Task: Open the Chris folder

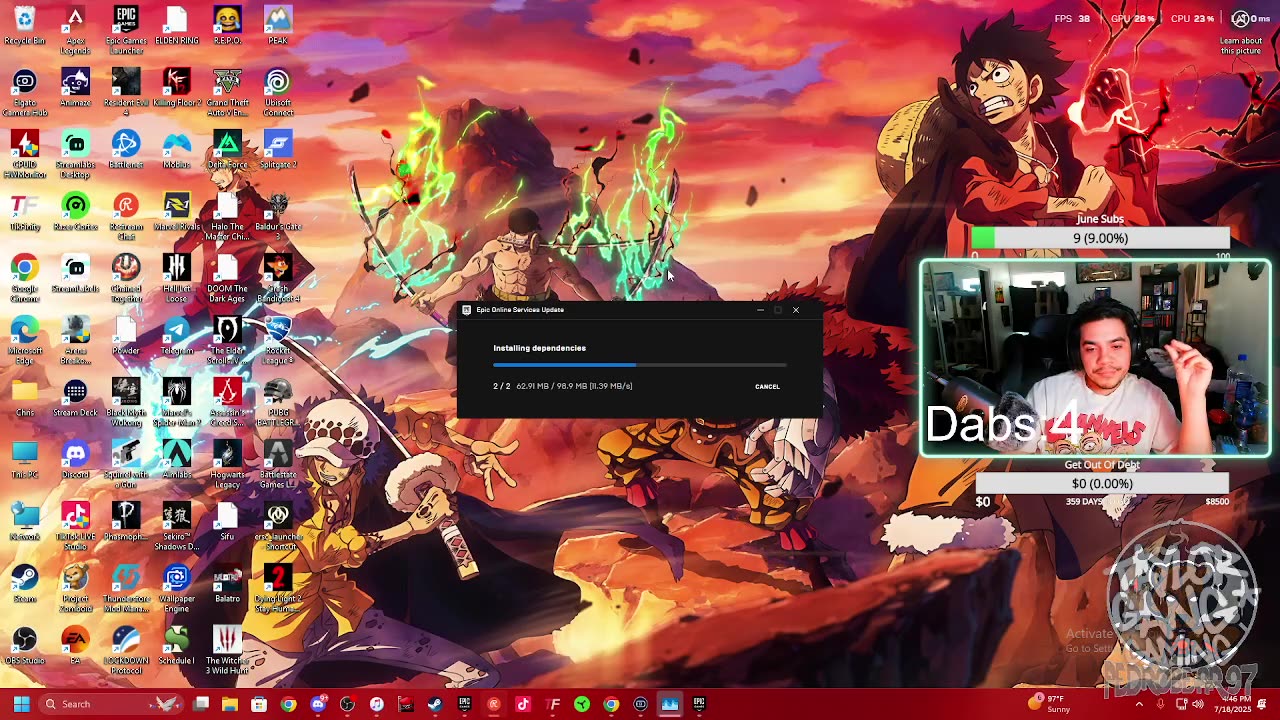Action: [x=25, y=399]
